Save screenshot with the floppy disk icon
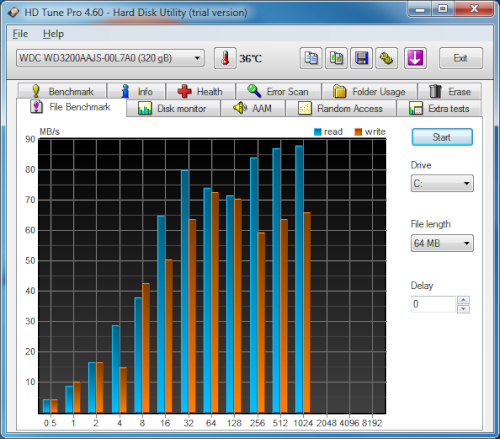Viewport: 500px width, 439px height. [361, 58]
